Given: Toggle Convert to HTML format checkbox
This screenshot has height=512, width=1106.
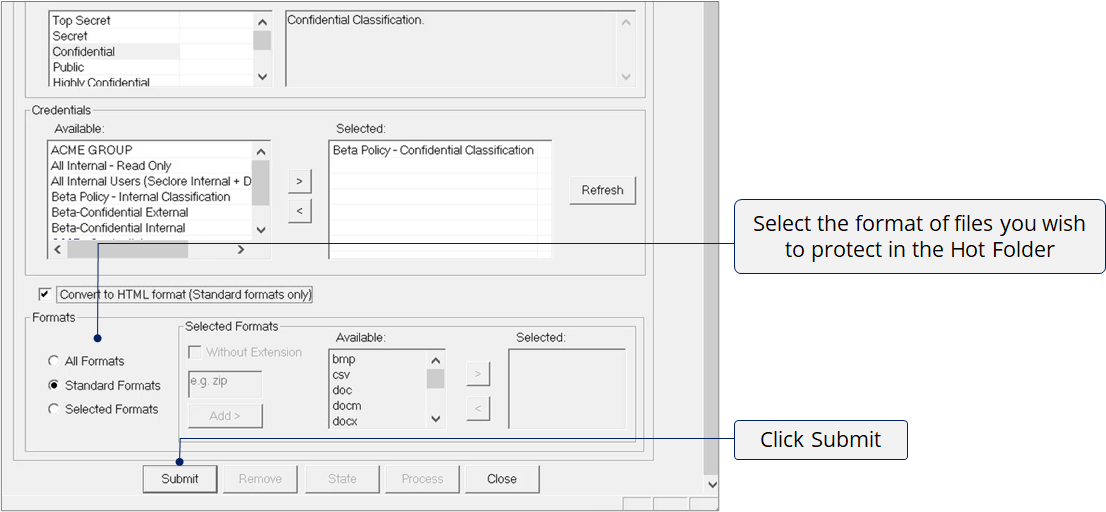Looking at the screenshot, I should point(45,294).
